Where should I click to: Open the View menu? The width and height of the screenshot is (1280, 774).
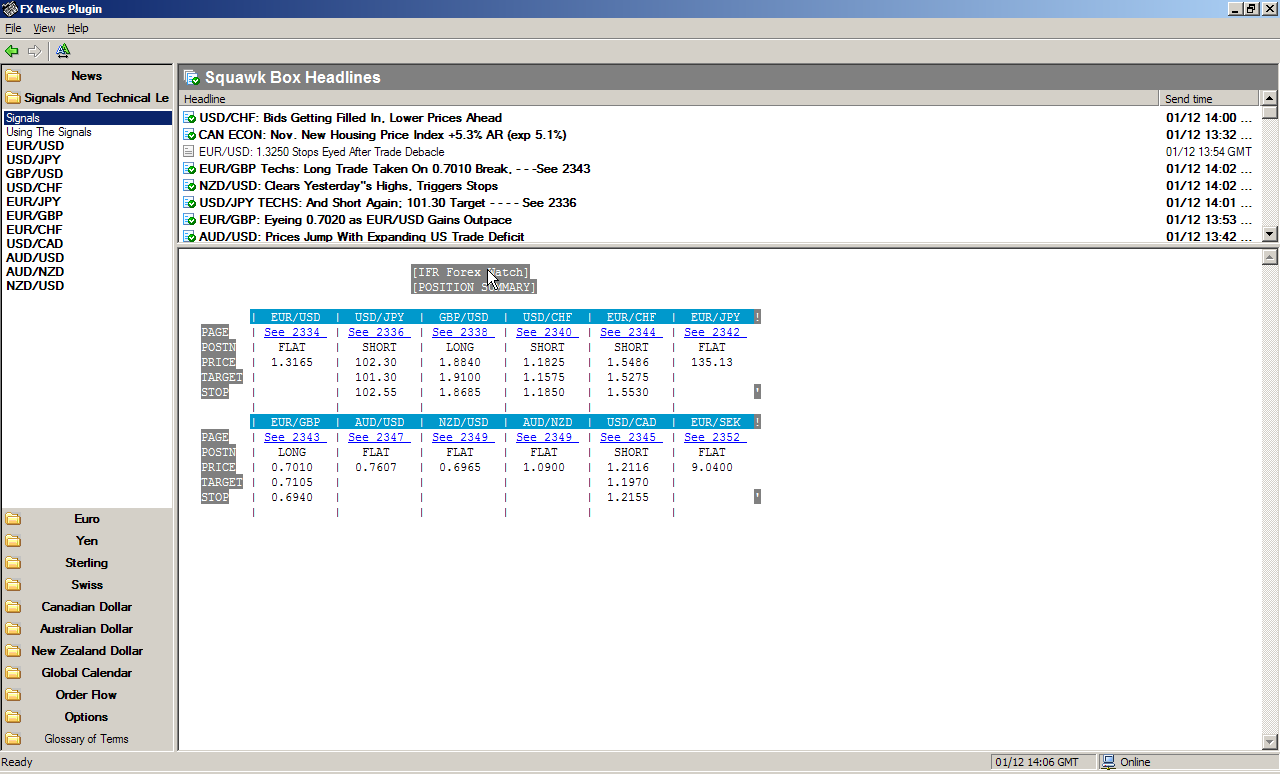[x=44, y=28]
